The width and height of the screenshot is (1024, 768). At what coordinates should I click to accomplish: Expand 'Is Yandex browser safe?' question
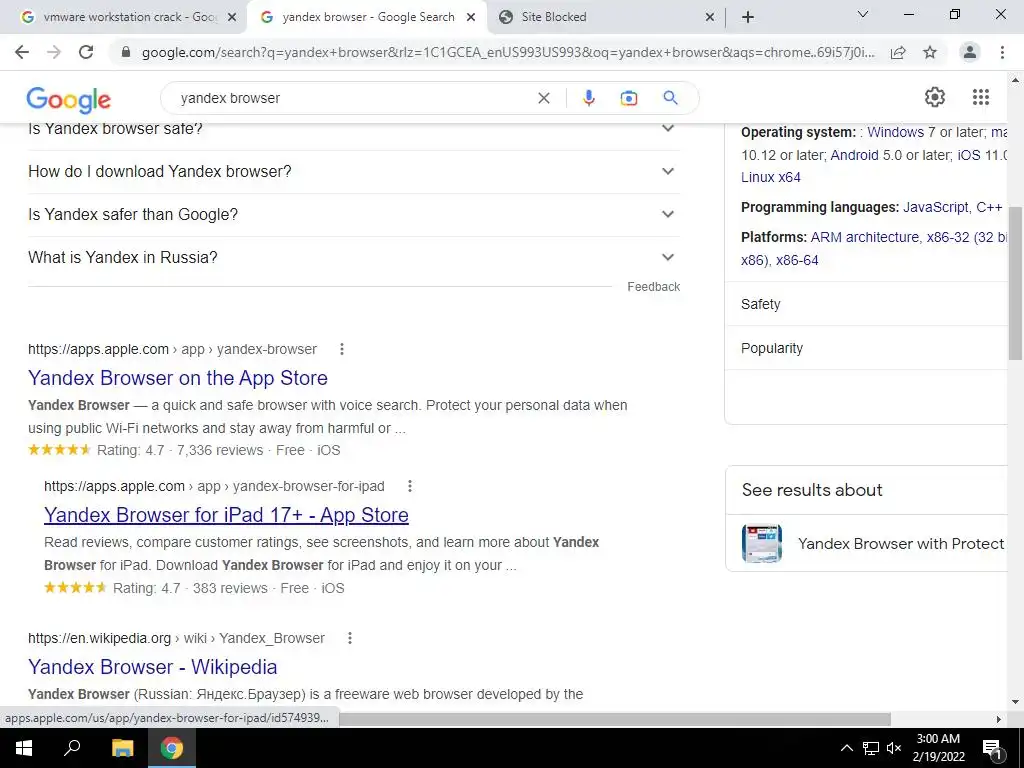[x=354, y=129]
